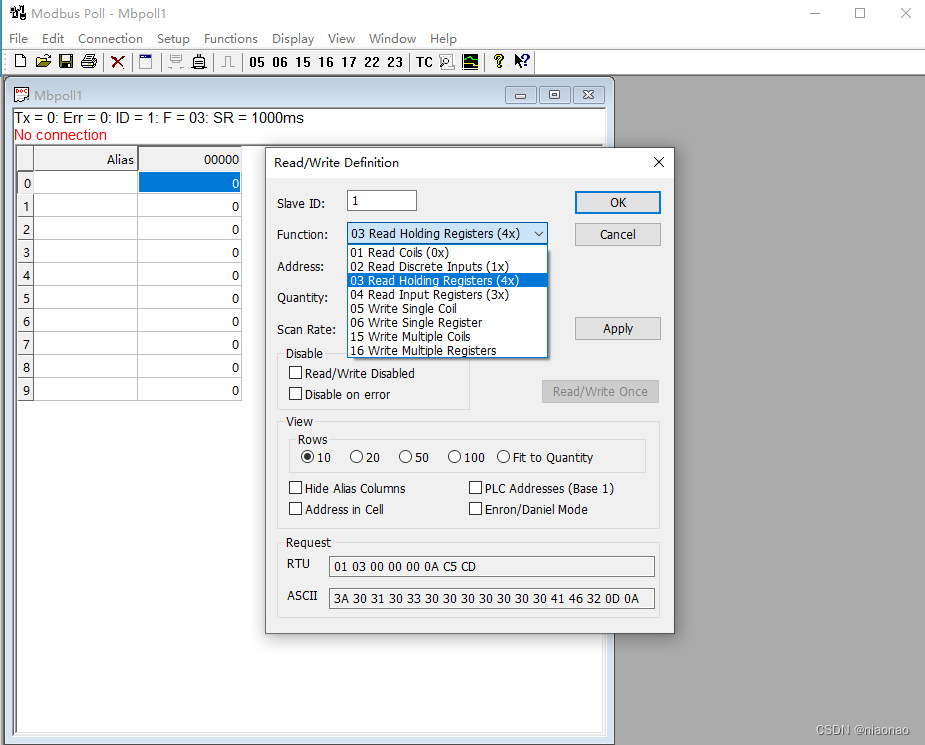The width and height of the screenshot is (925, 745).
Task: Click function 17 toolbar button
Action: (x=349, y=62)
